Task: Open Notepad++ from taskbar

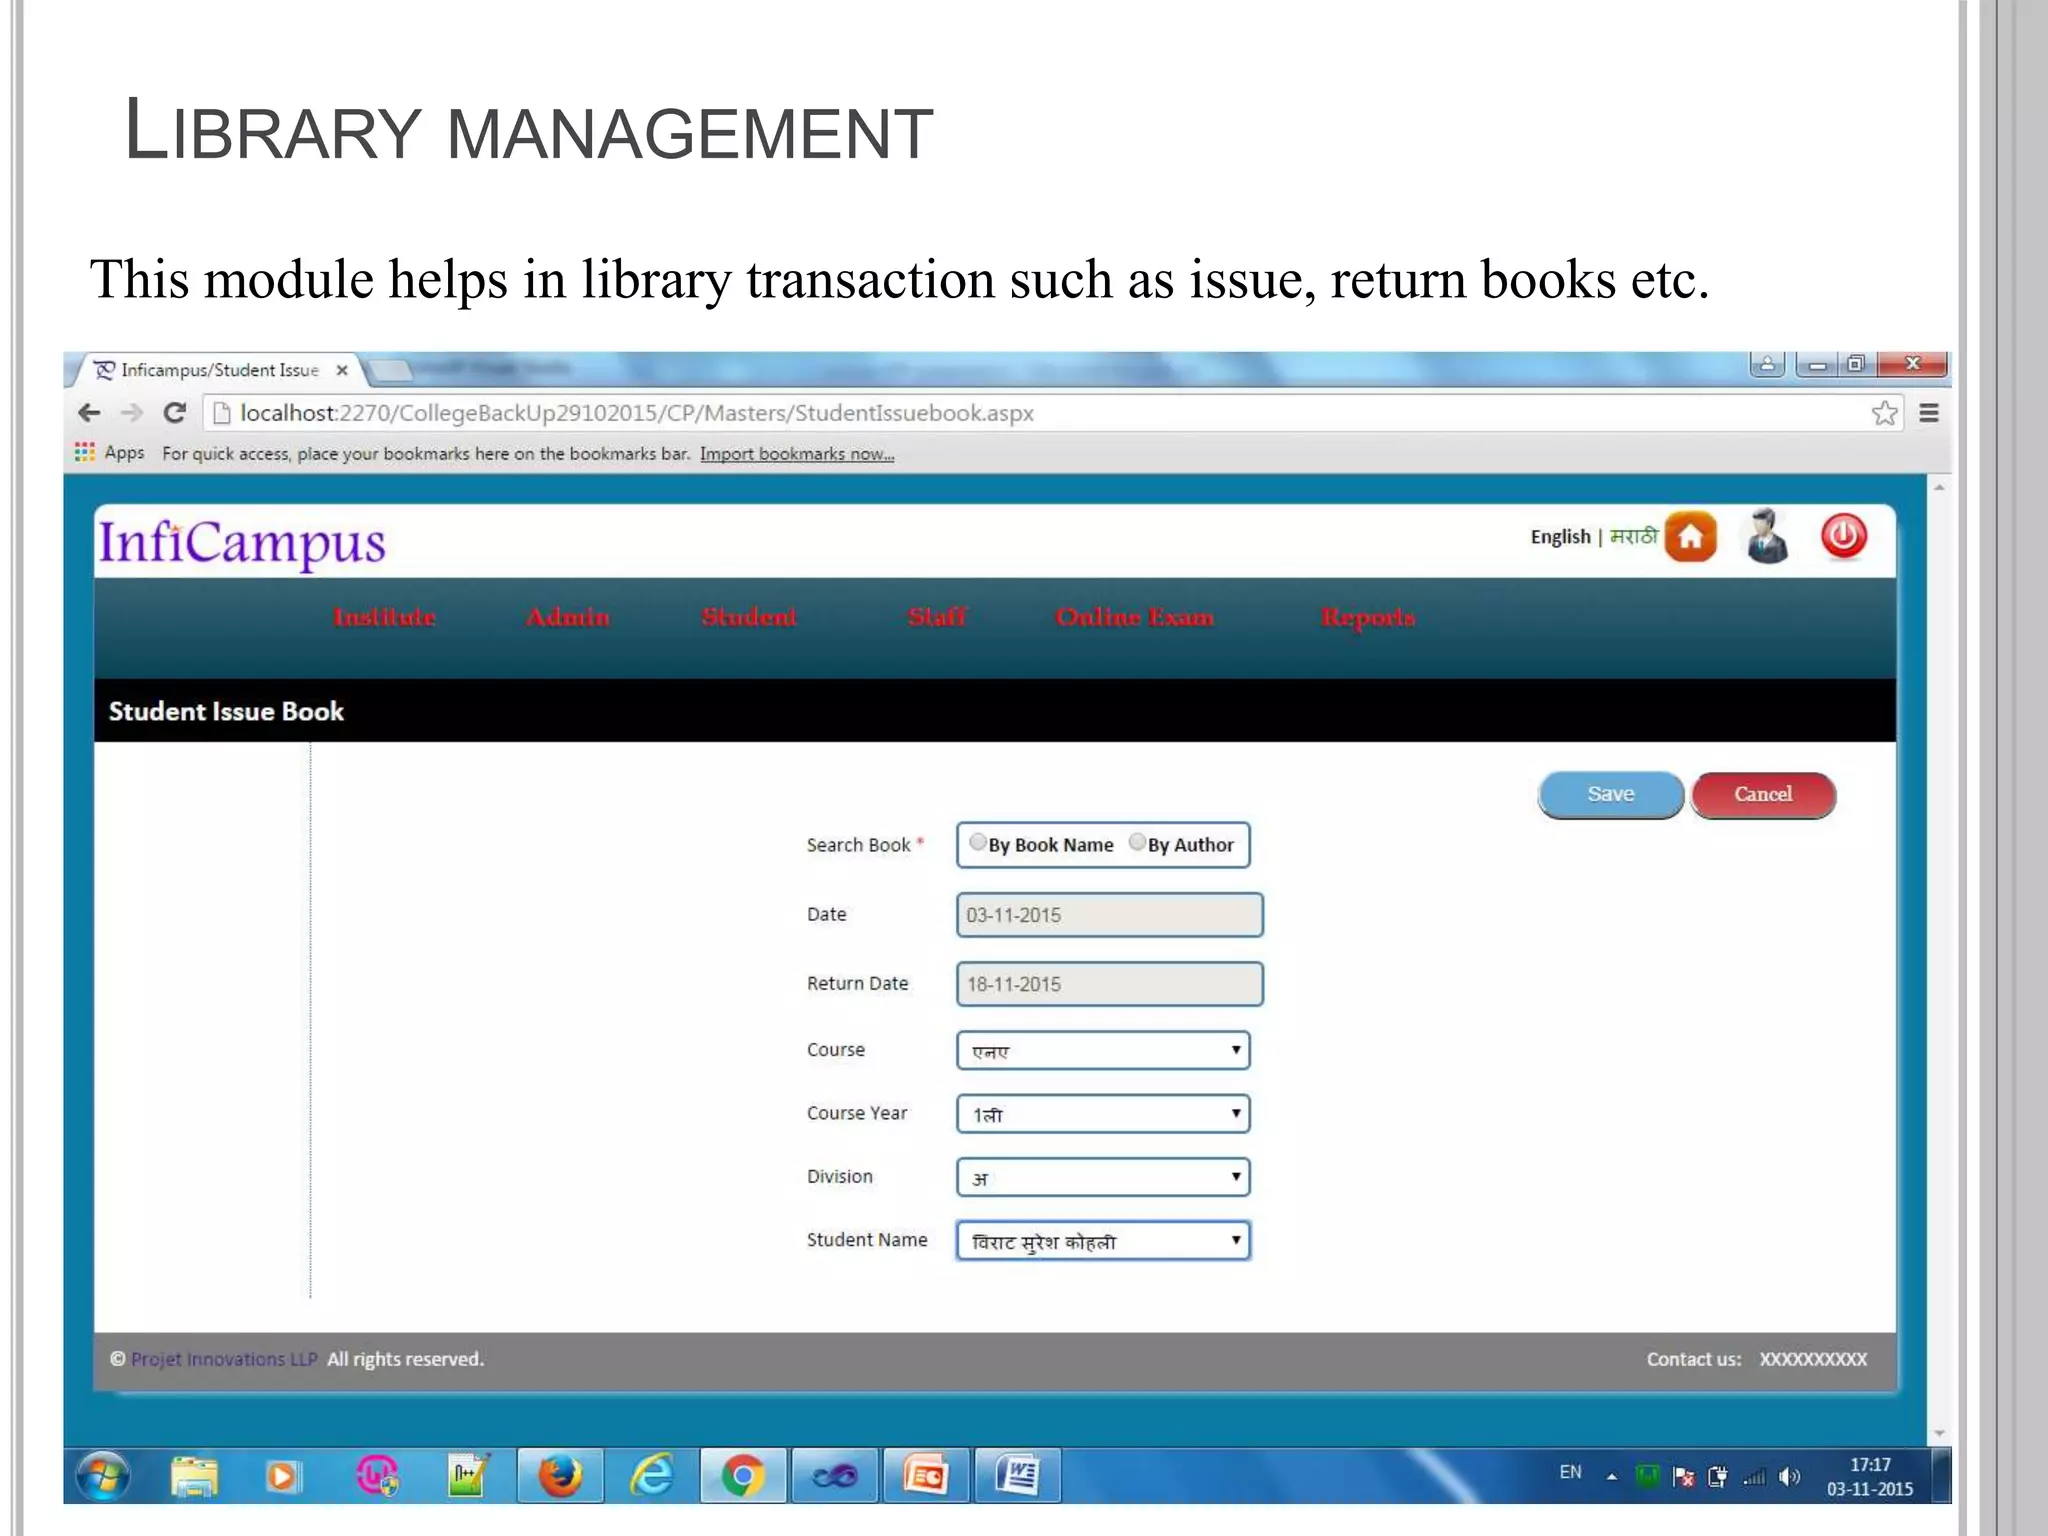Action: [468, 1476]
